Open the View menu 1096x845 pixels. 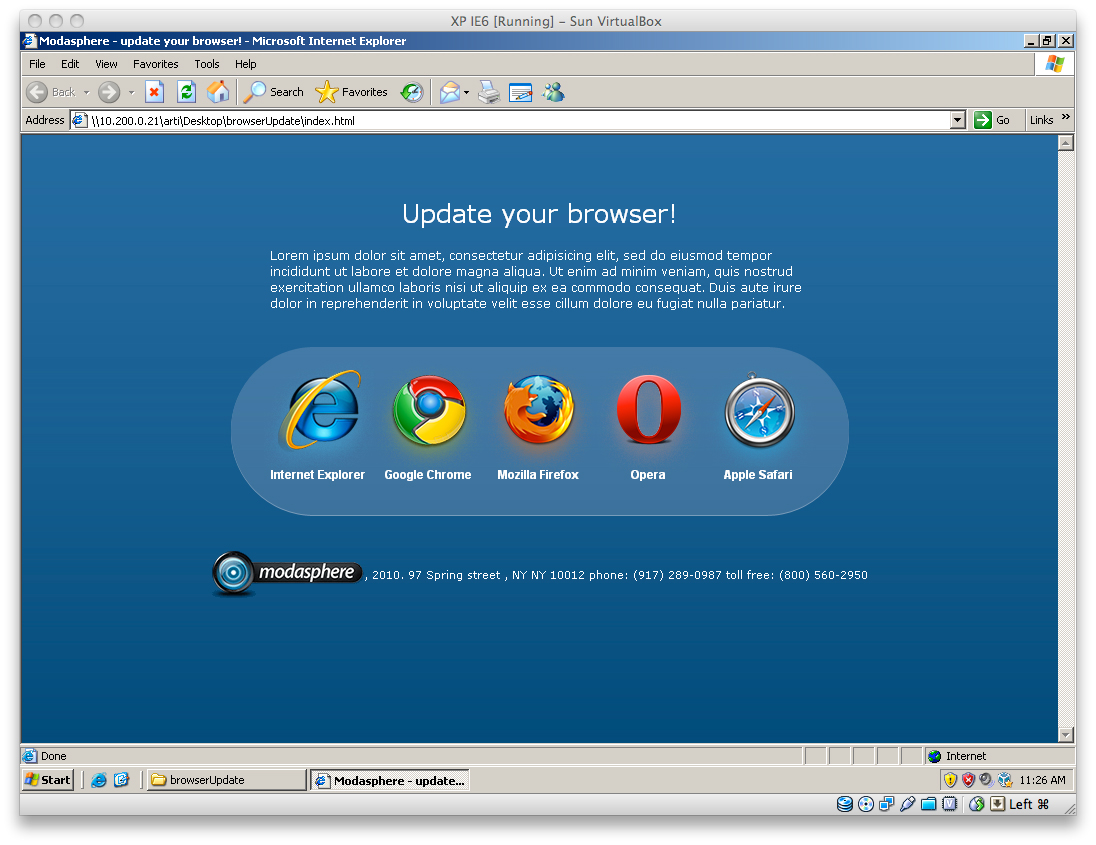coord(106,64)
